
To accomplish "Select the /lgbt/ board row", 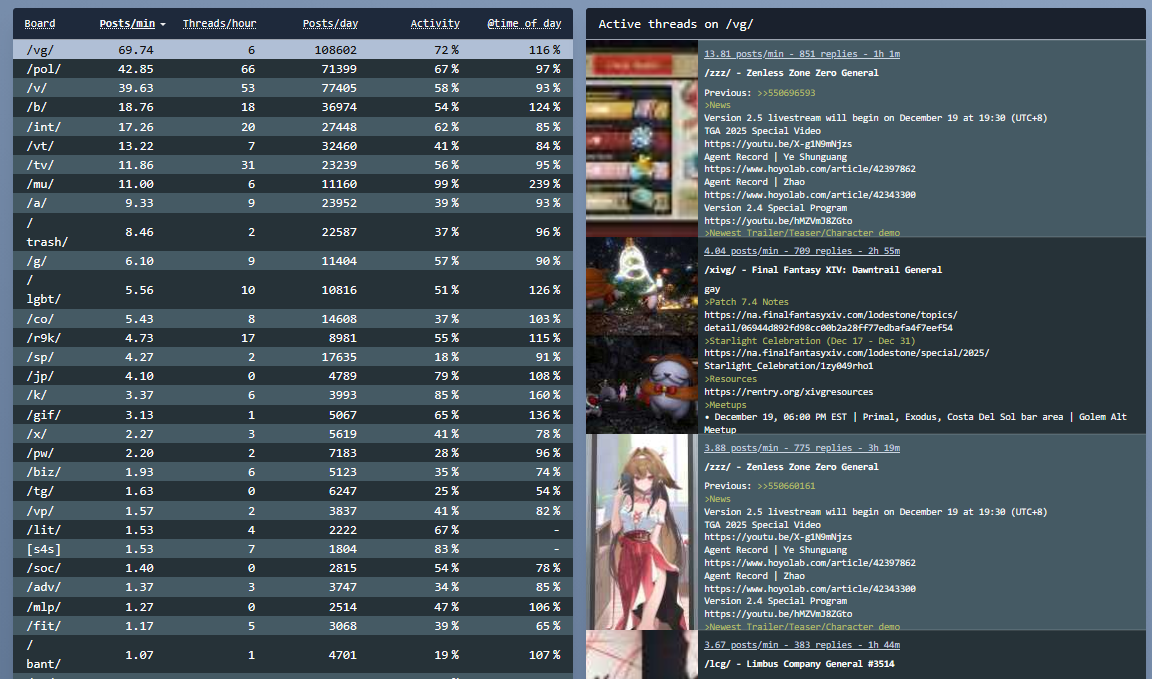I will [x=292, y=290].
